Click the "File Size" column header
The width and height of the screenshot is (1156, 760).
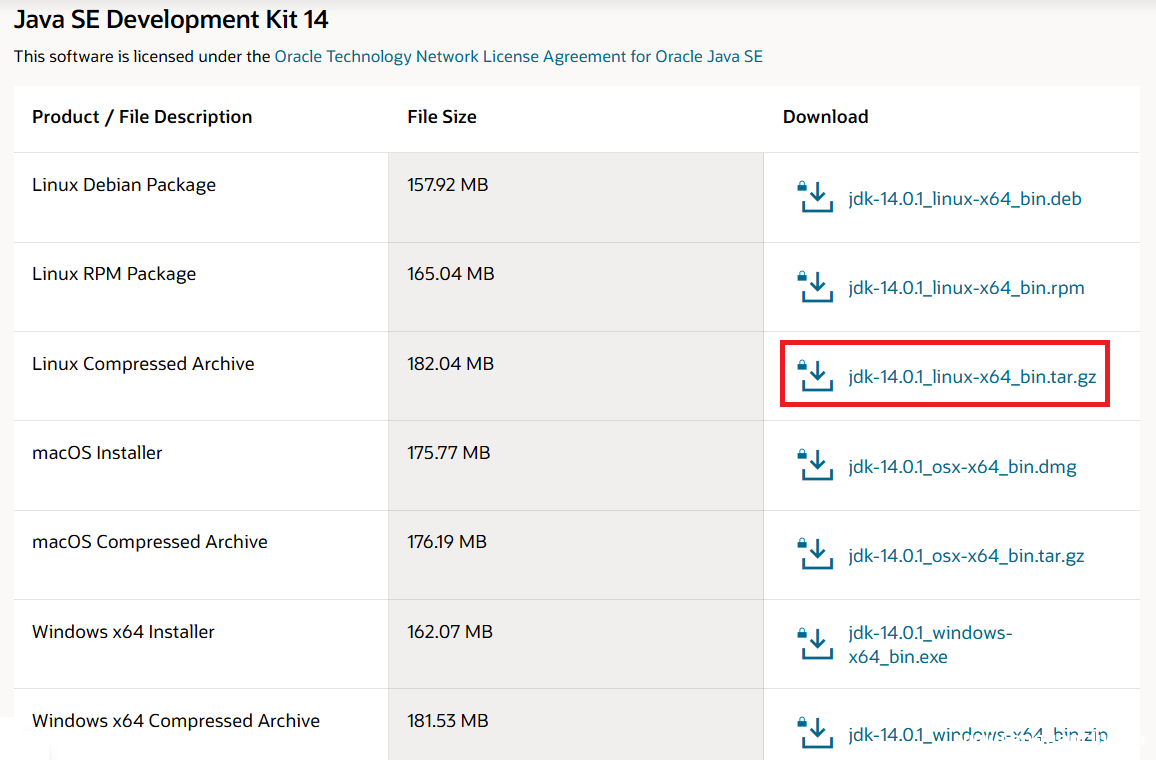[x=441, y=117]
